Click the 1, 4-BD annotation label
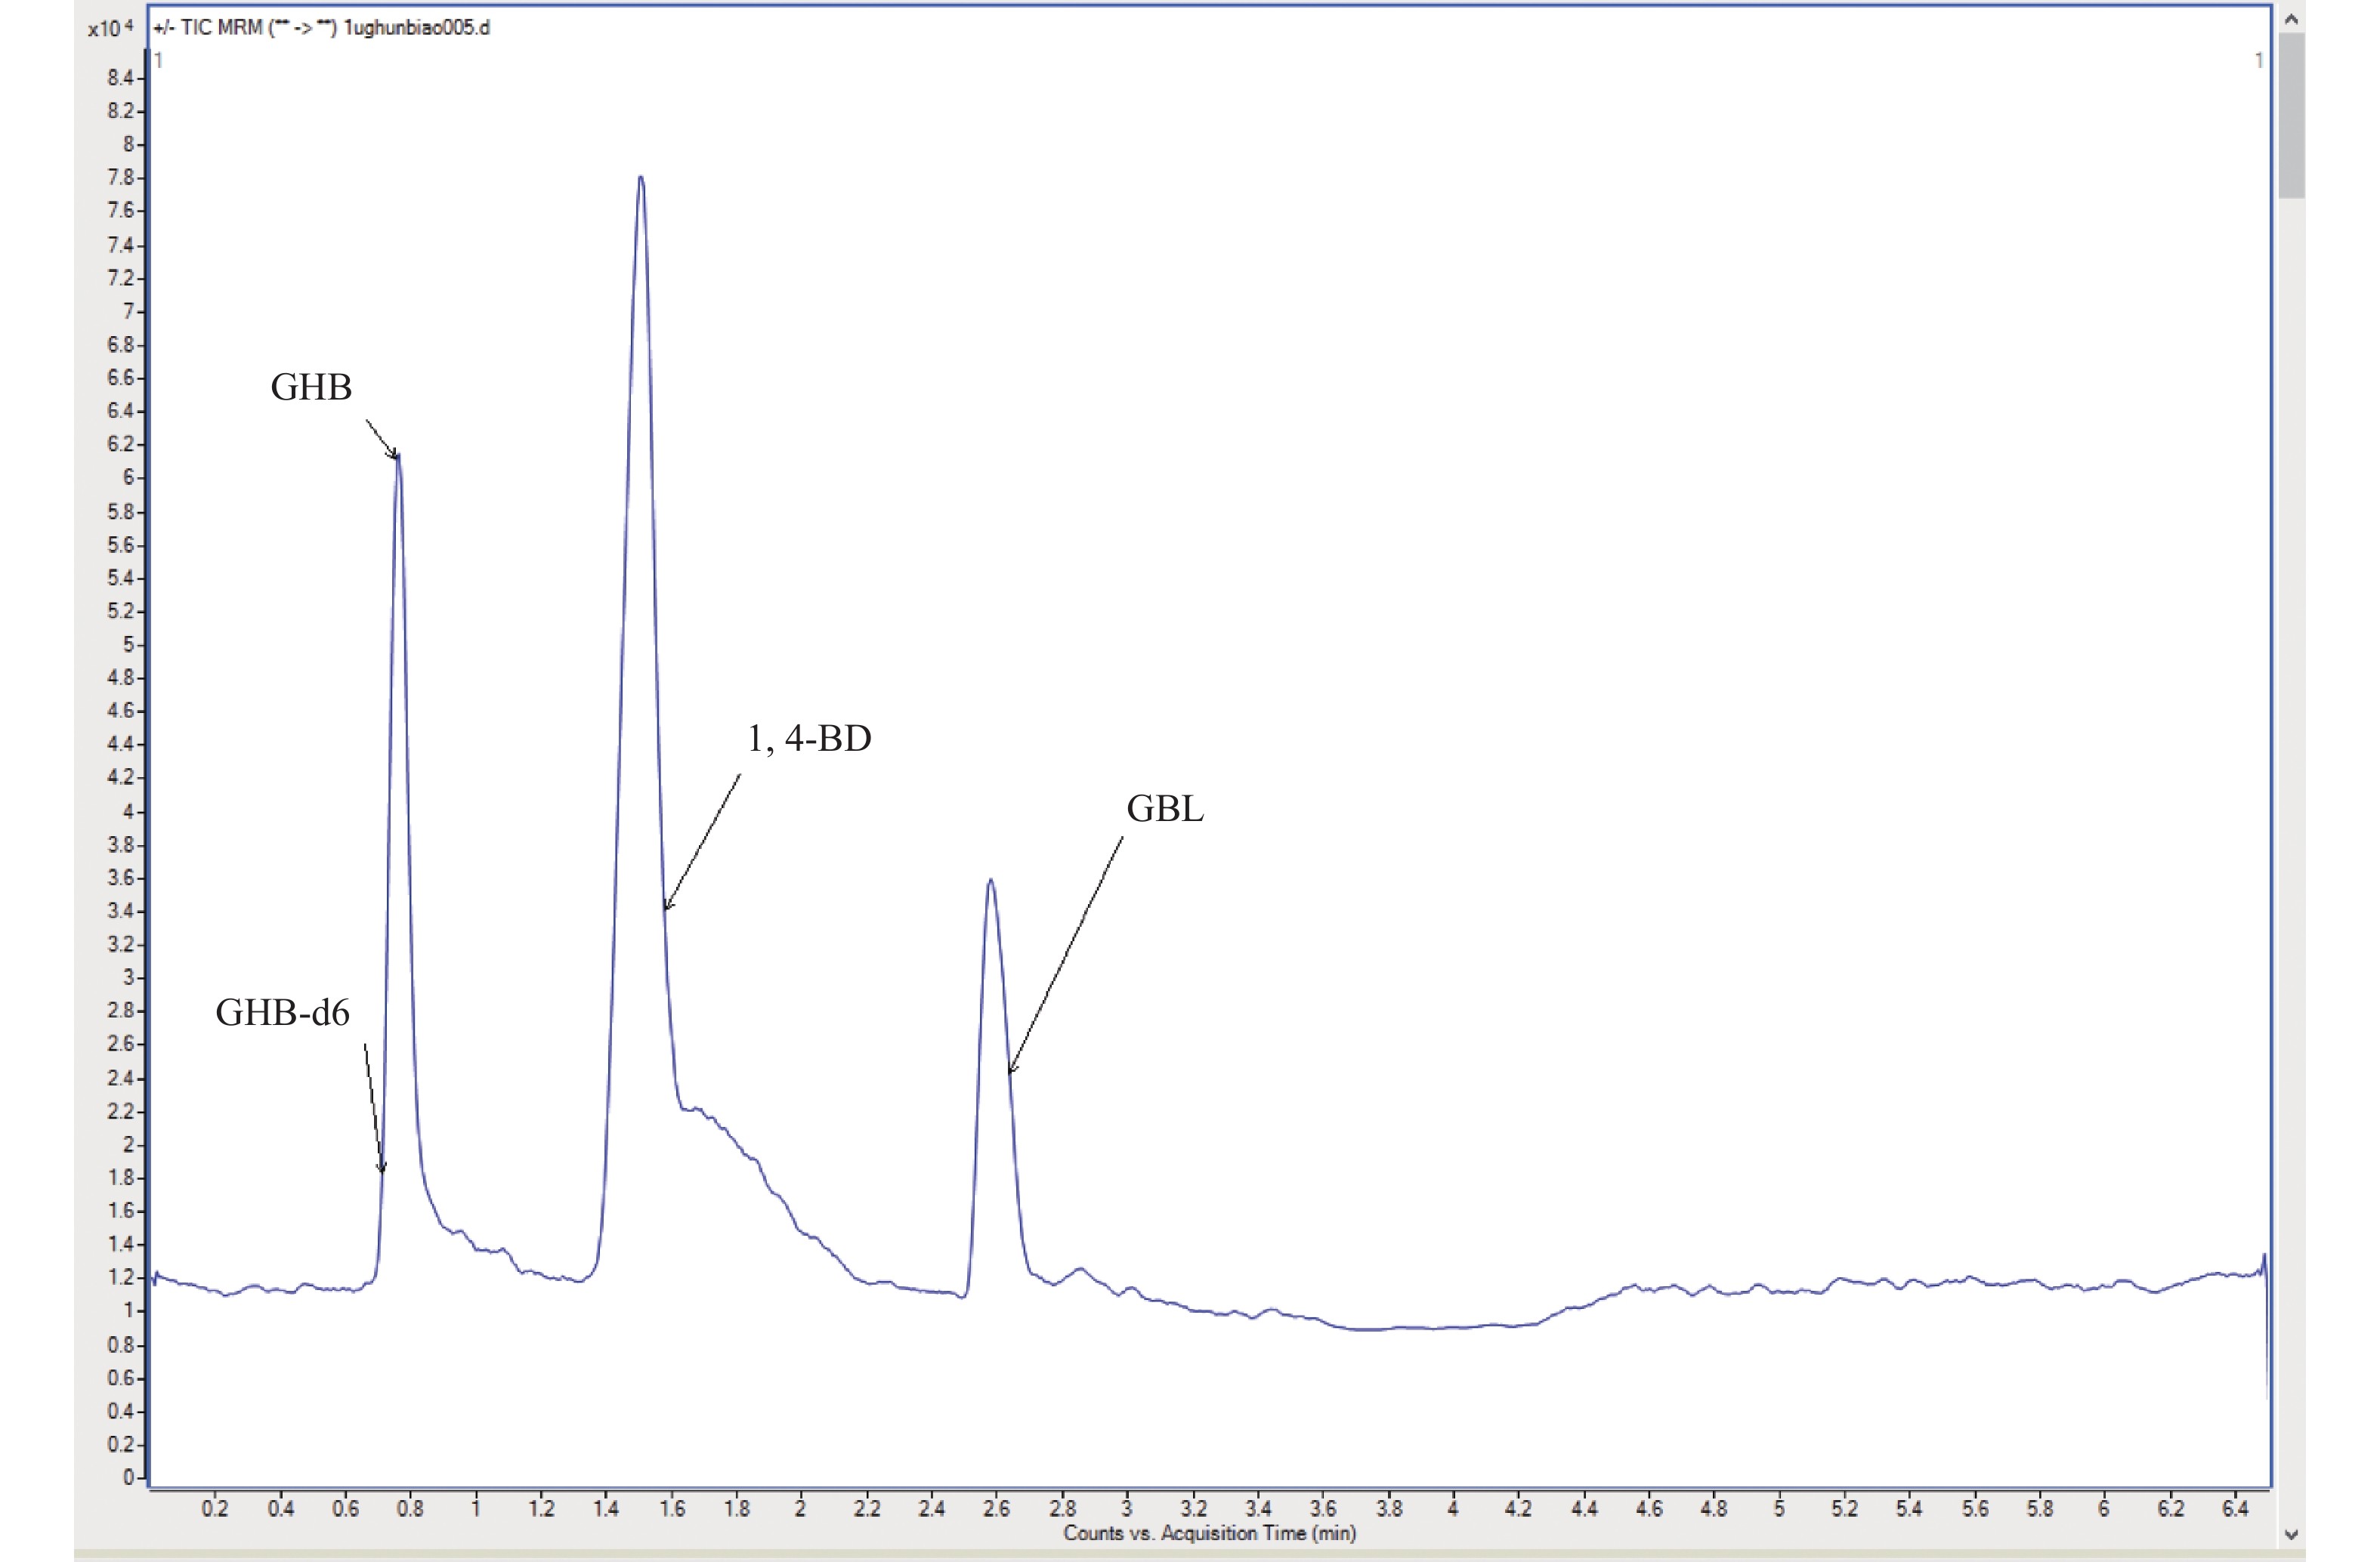This screenshot has width=2380, height=1562. point(809,739)
